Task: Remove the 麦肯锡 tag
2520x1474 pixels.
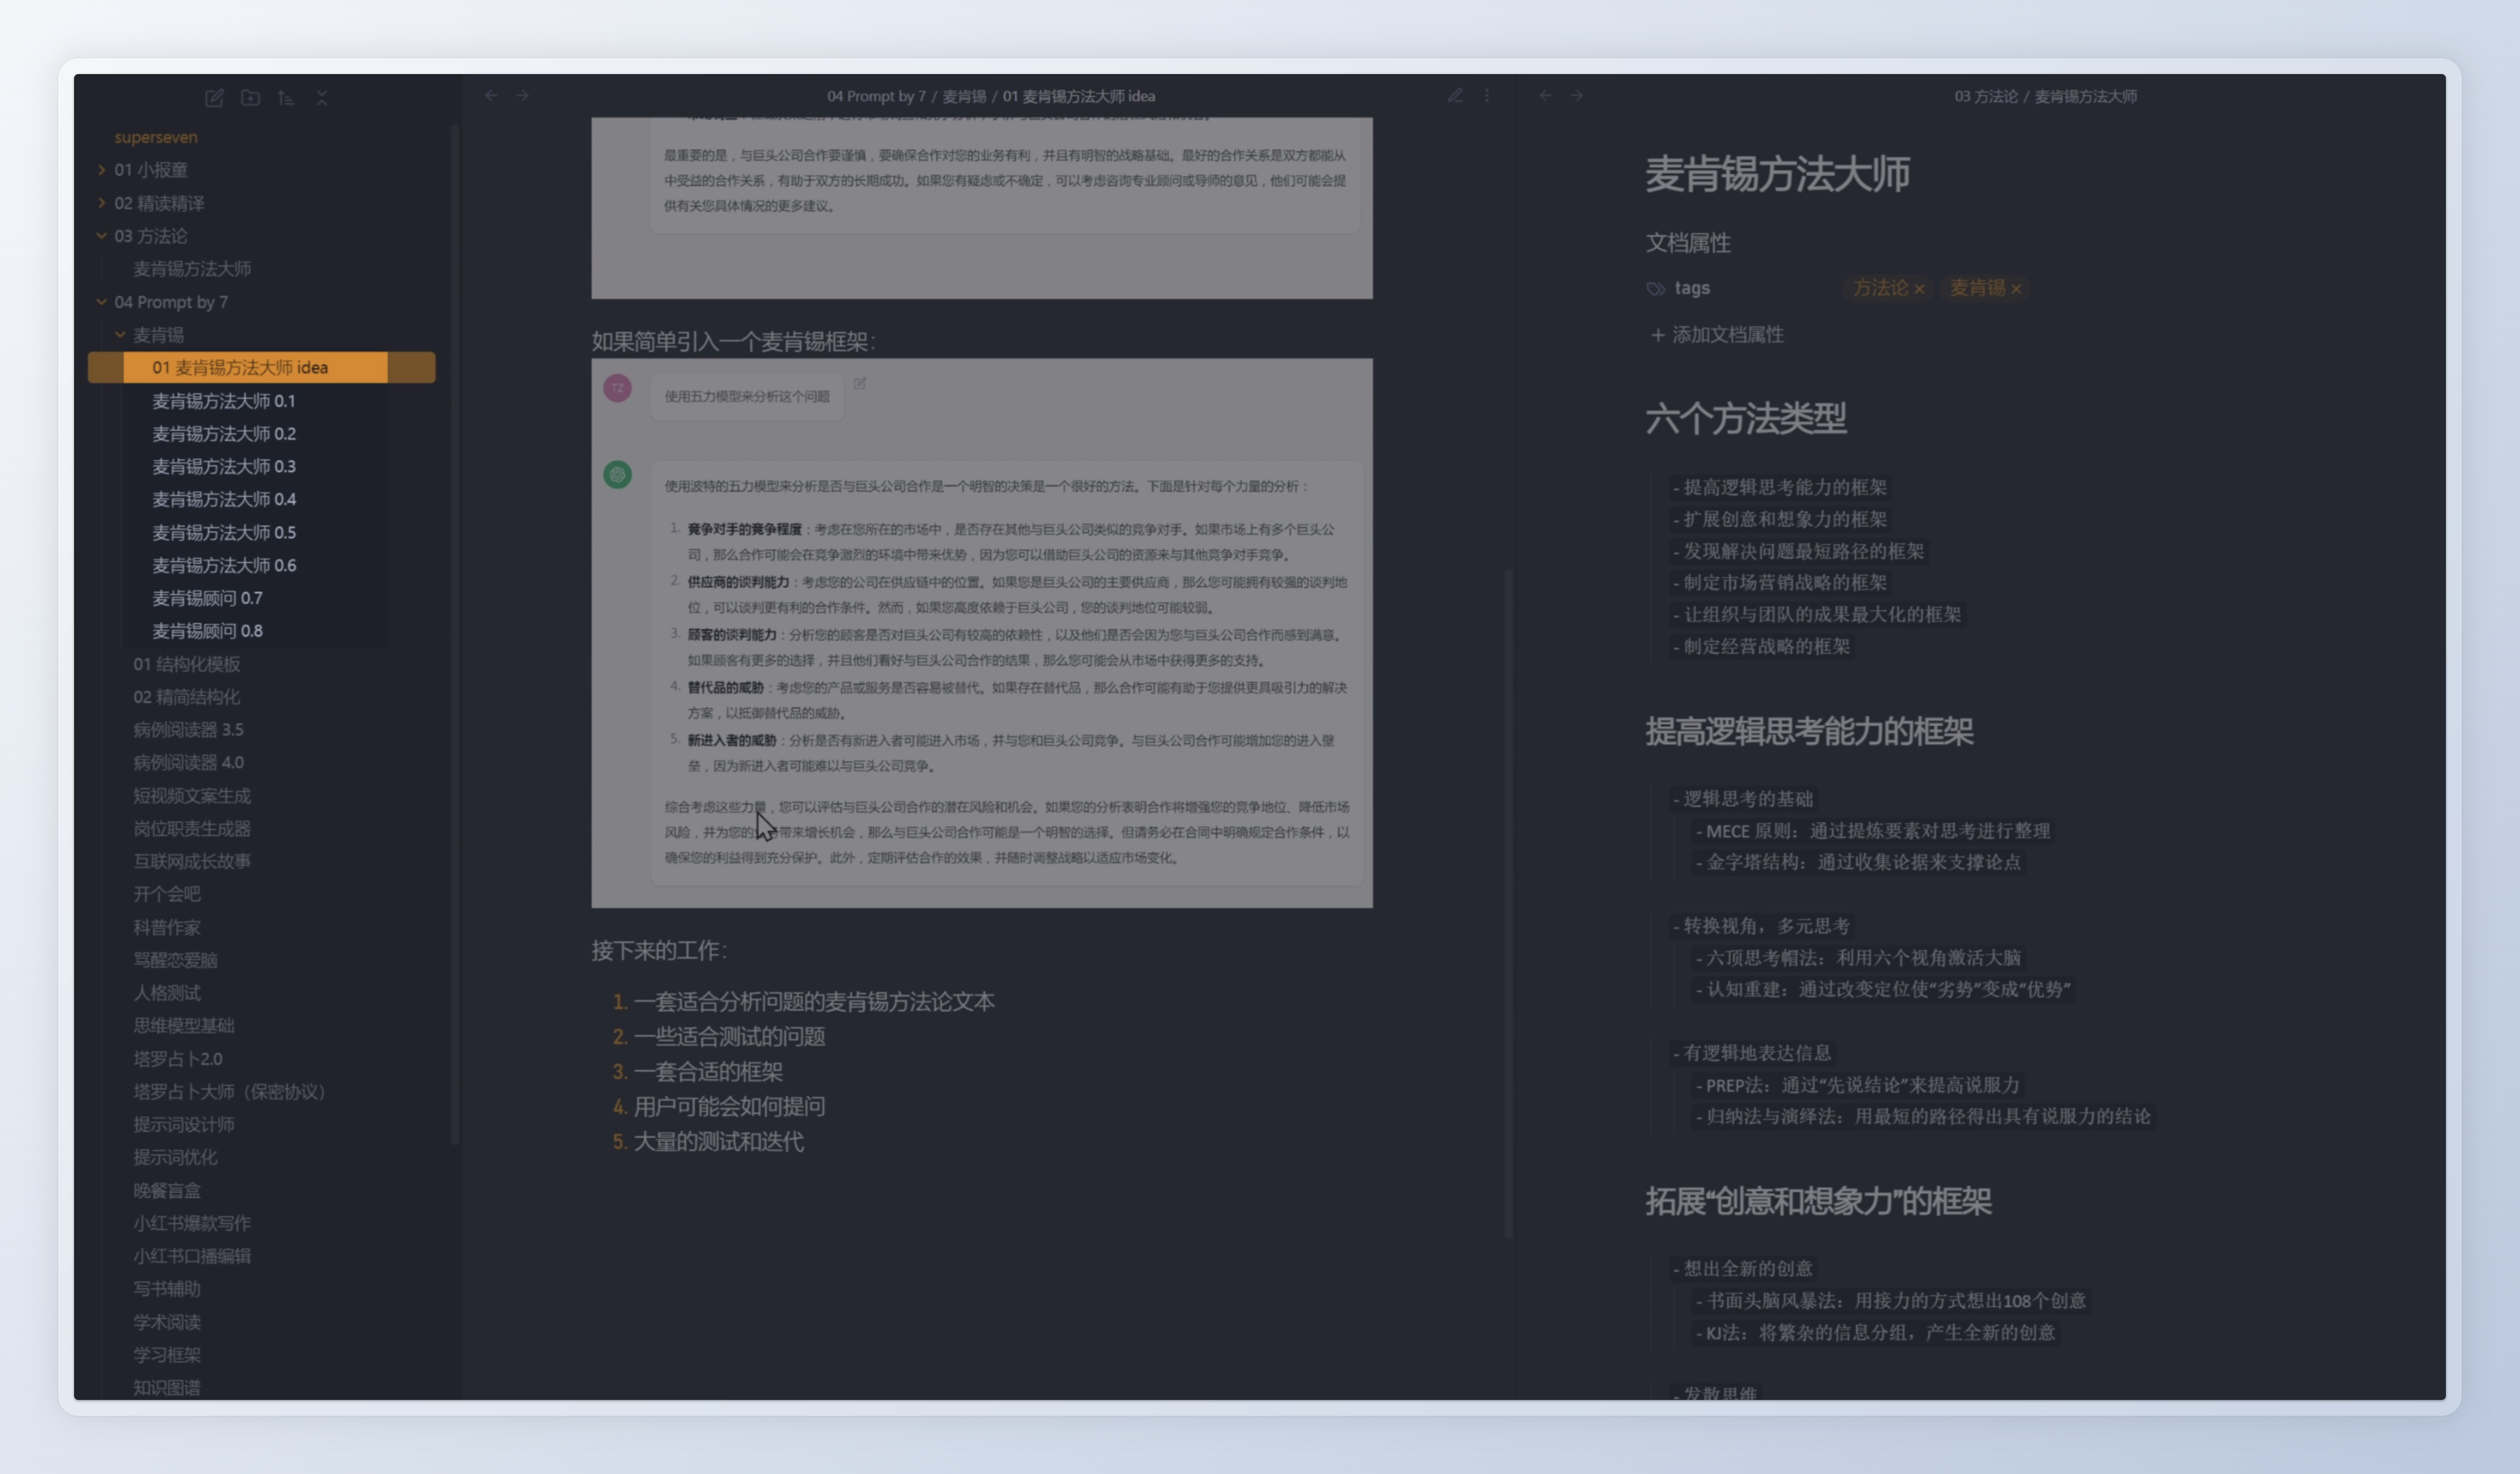Action: 2016,289
